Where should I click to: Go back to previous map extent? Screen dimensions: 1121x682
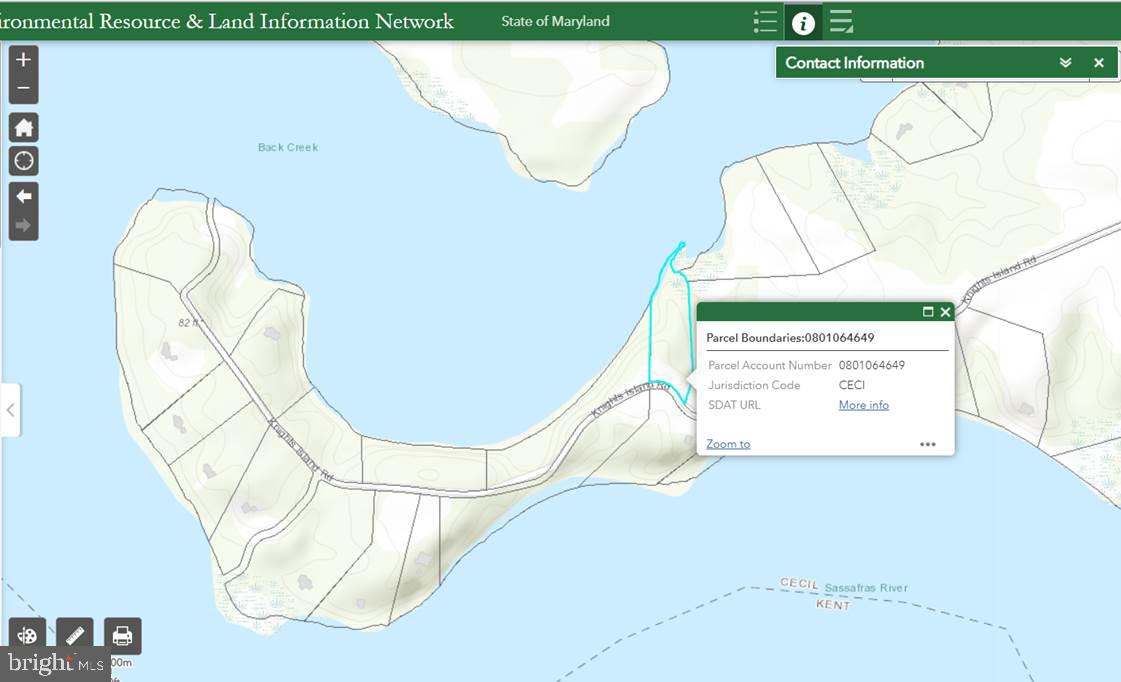coord(24,196)
